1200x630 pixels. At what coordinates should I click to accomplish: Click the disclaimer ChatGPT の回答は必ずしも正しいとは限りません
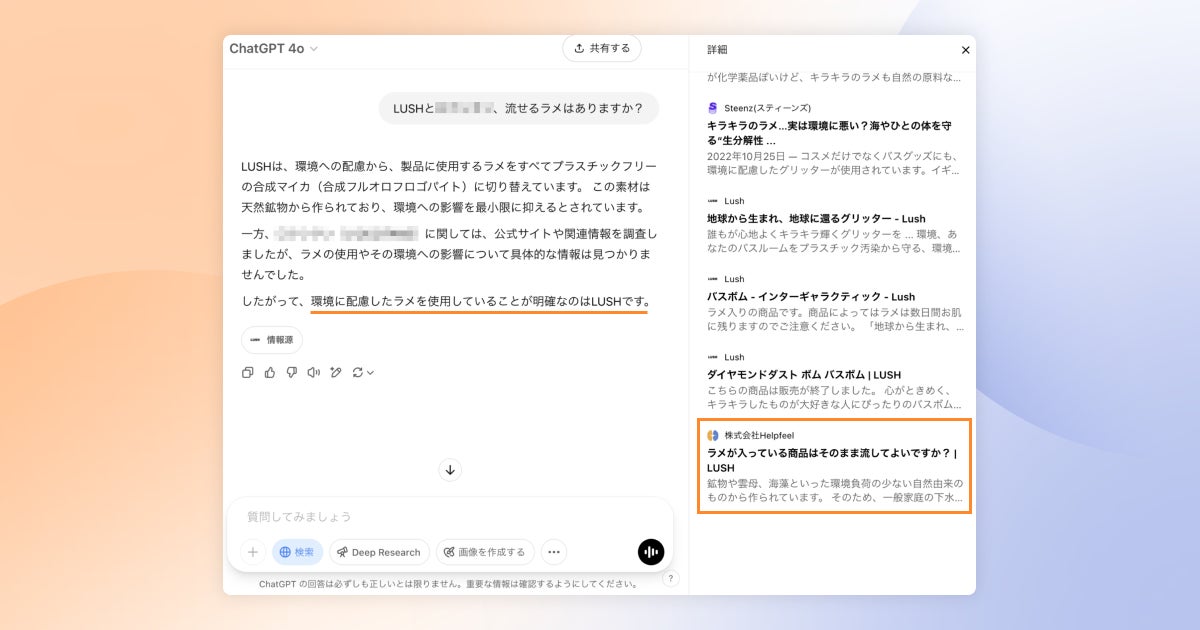click(x=448, y=583)
